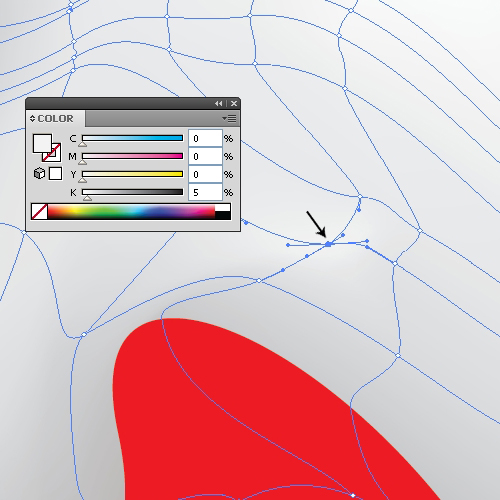
Task: Focus the M percentage input field
Action: coord(205,156)
